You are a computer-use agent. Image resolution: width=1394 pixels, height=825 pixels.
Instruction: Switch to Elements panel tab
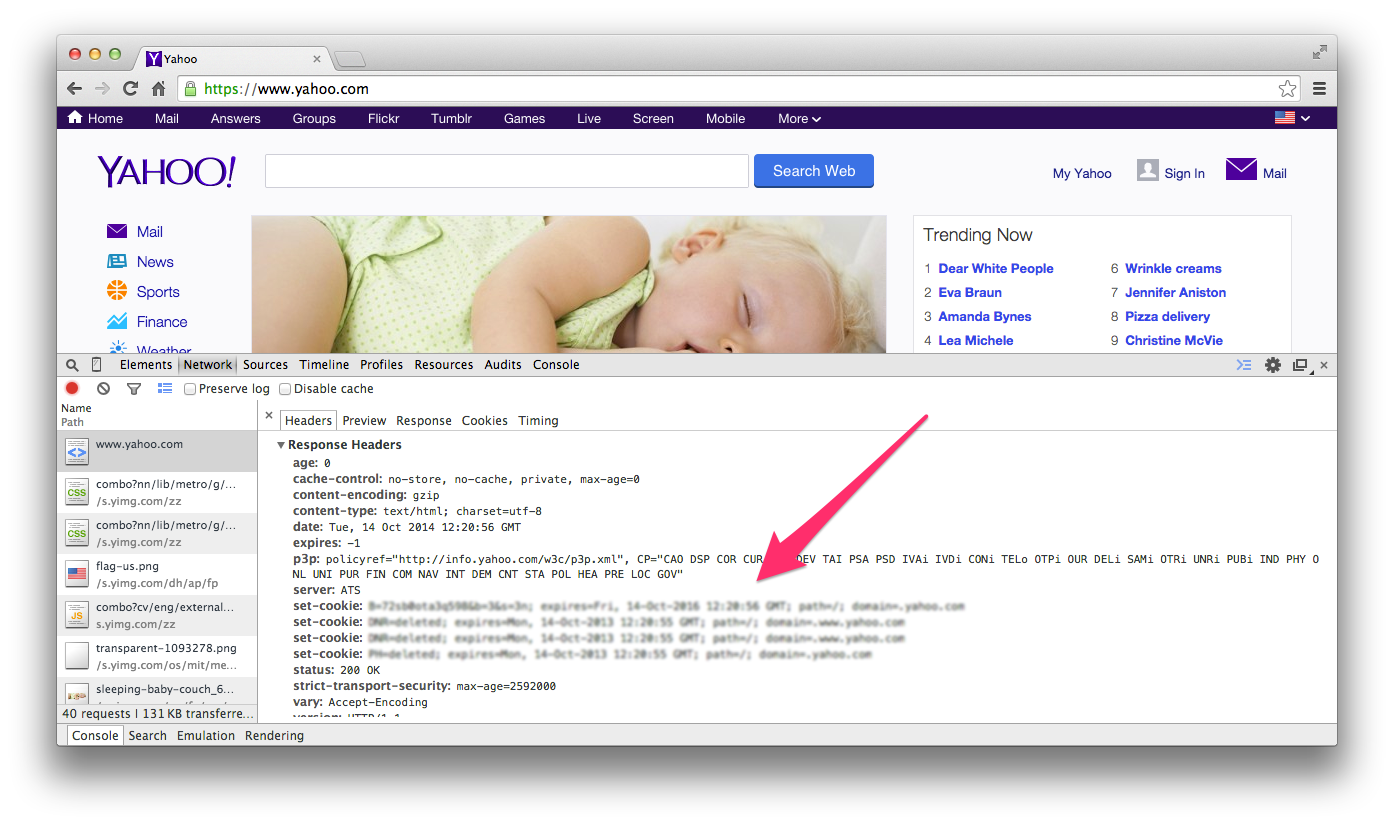146,365
